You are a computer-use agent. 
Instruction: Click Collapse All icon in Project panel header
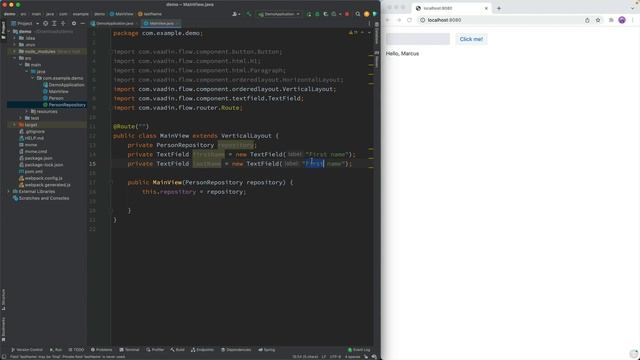pyautogui.click(x=63, y=24)
